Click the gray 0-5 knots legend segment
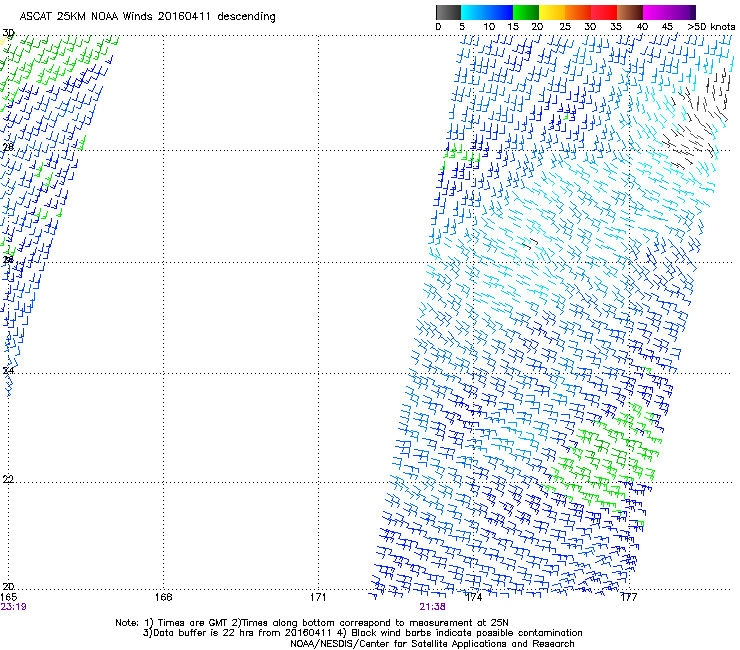Viewport: 740px width, 650px height. coord(448,12)
